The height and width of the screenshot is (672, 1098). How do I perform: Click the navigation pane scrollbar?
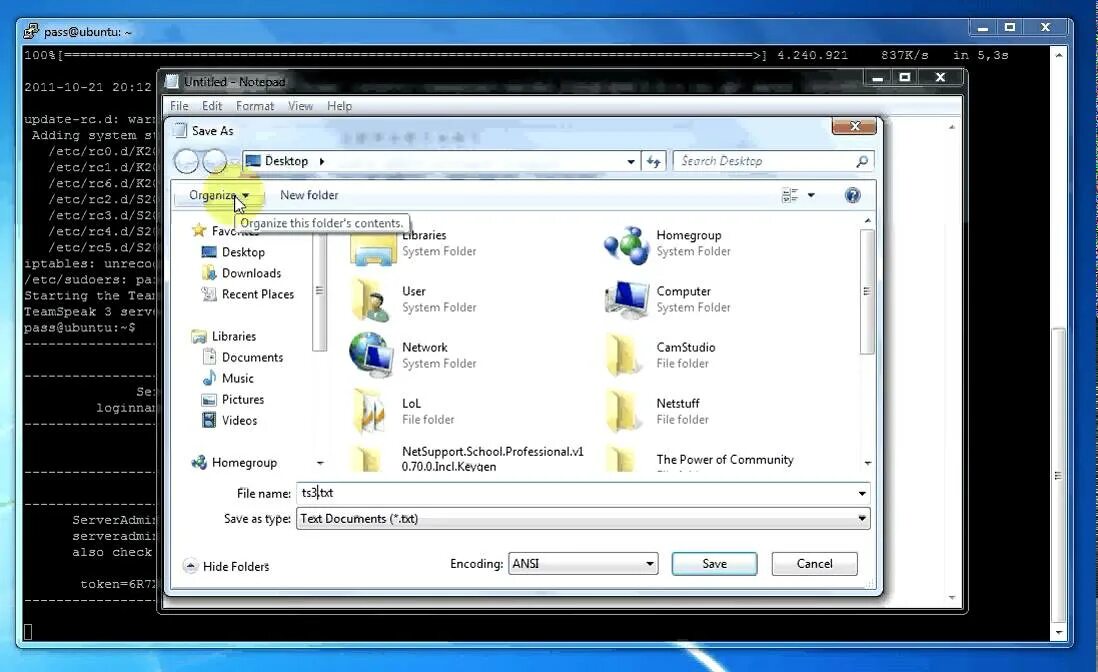click(x=319, y=292)
